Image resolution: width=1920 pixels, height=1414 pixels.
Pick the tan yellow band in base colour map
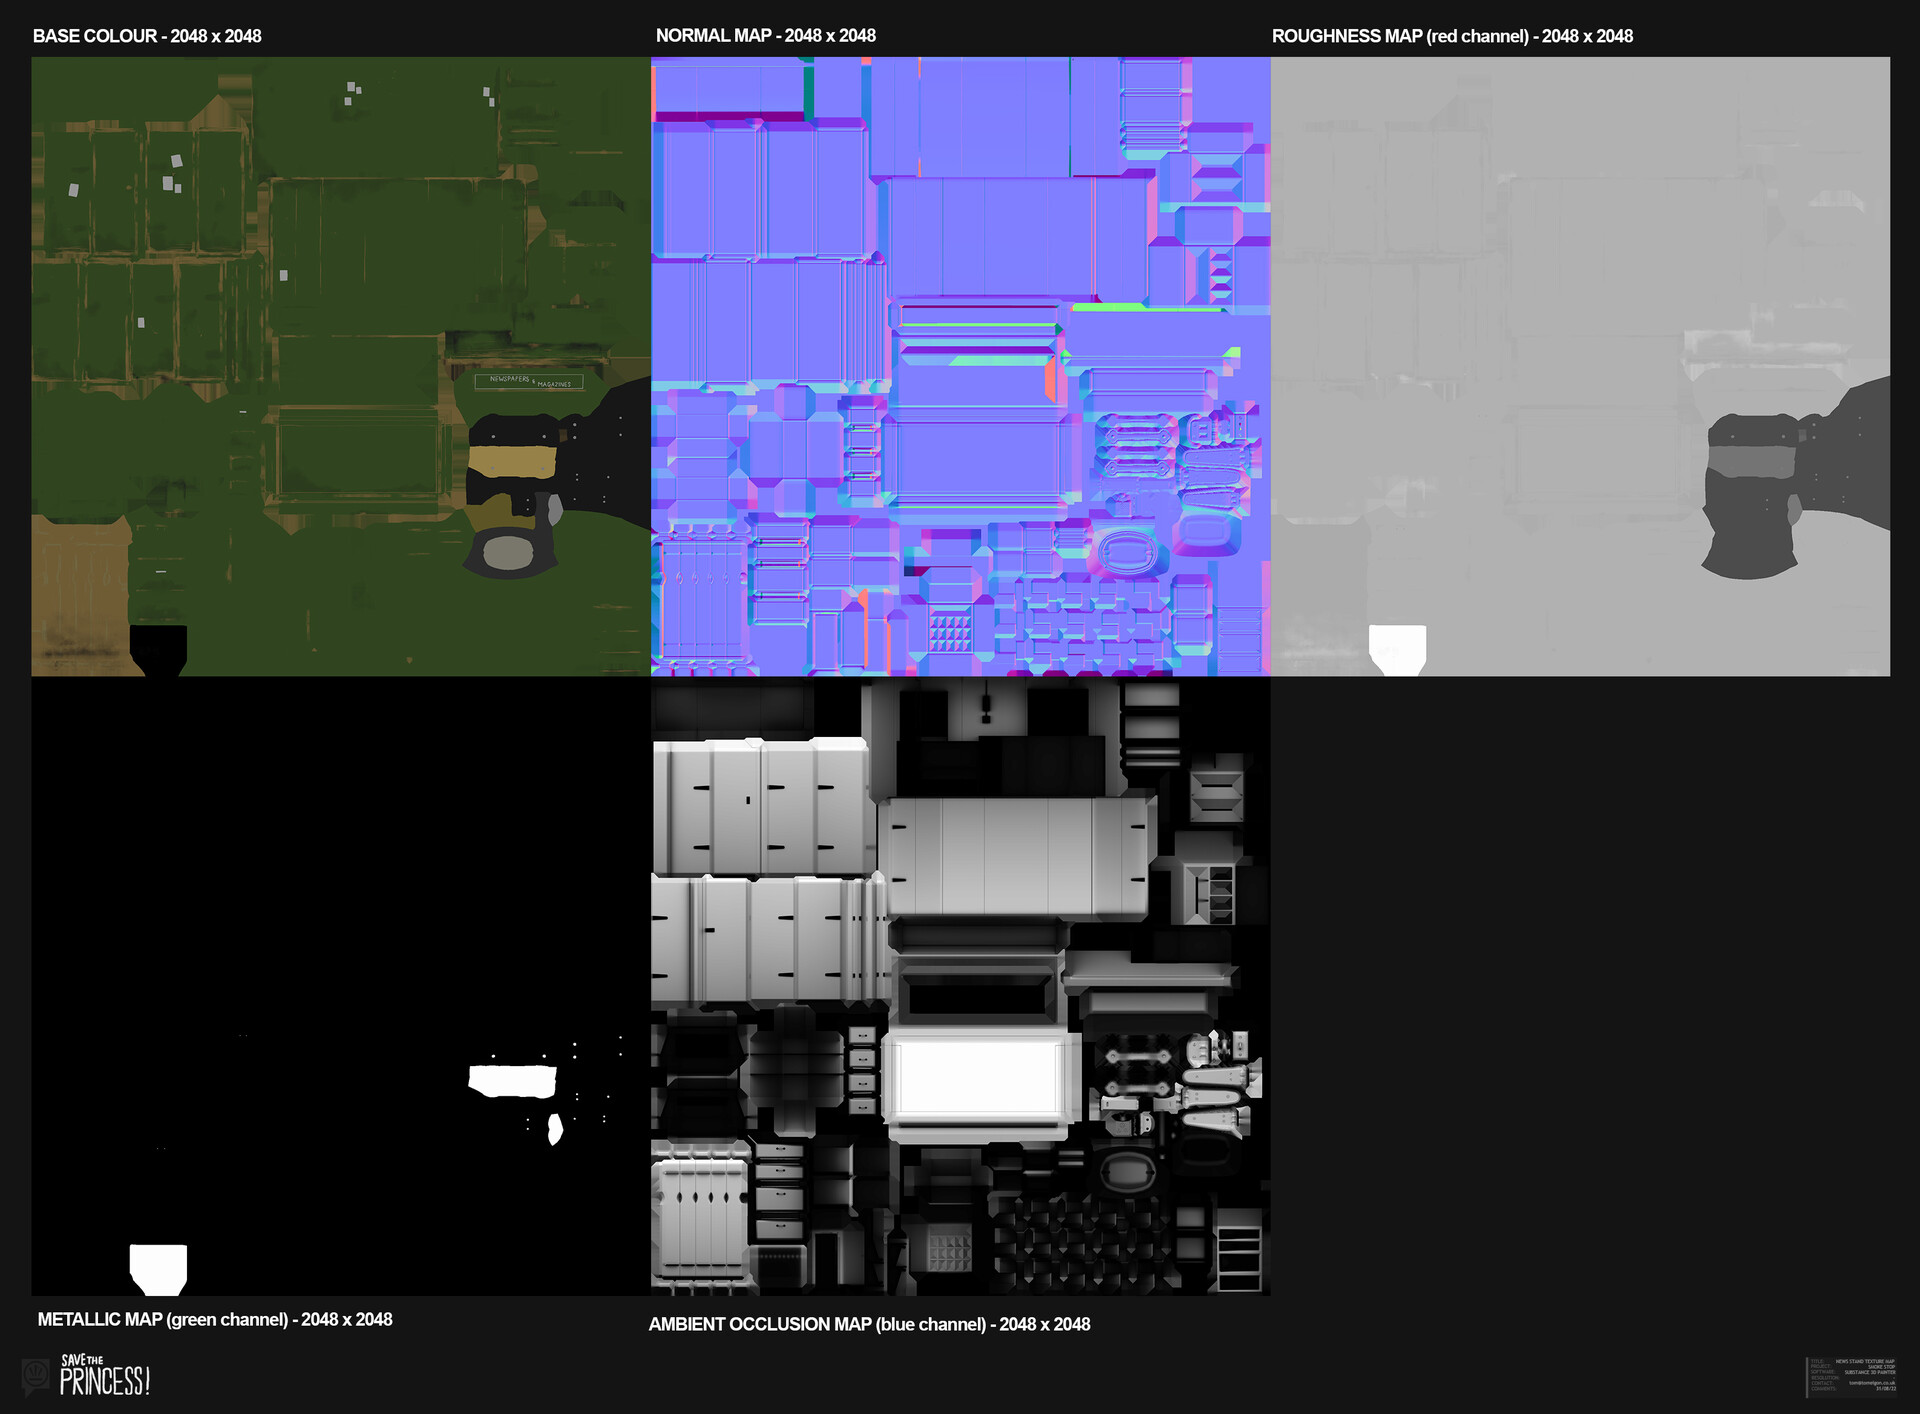tap(511, 462)
